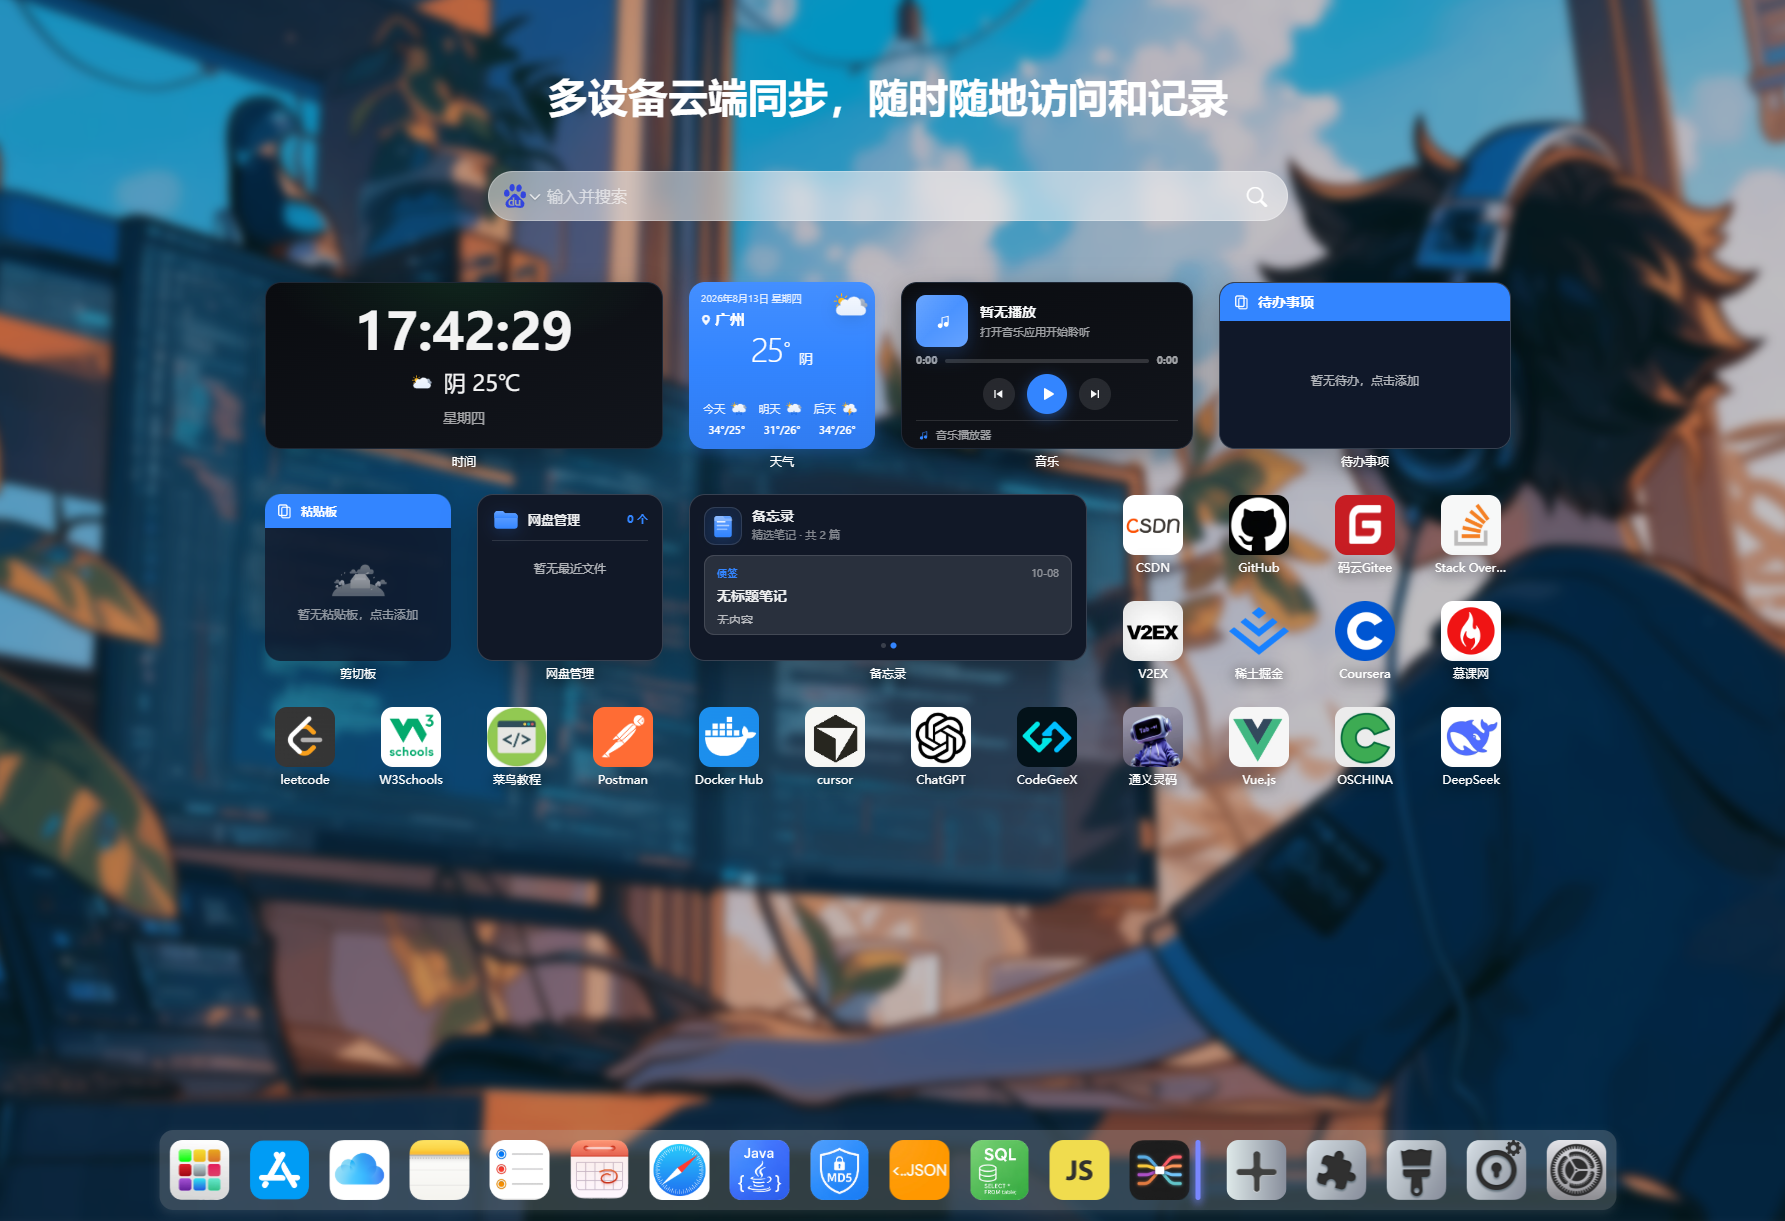Open the Stack Overflow shortcut icon
Viewport: 1785px width, 1221px height.
(x=1470, y=525)
